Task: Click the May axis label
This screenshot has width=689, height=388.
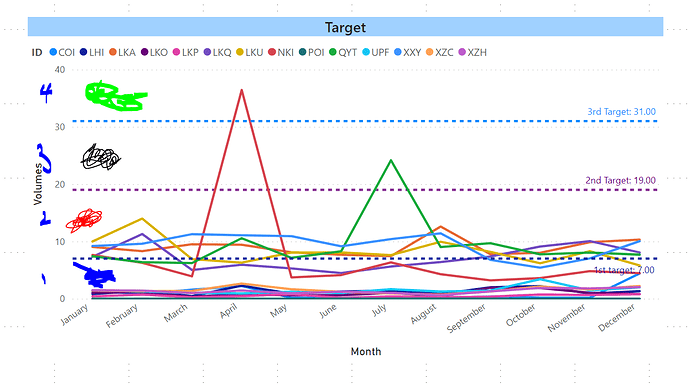Action: [x=279, y=311]
